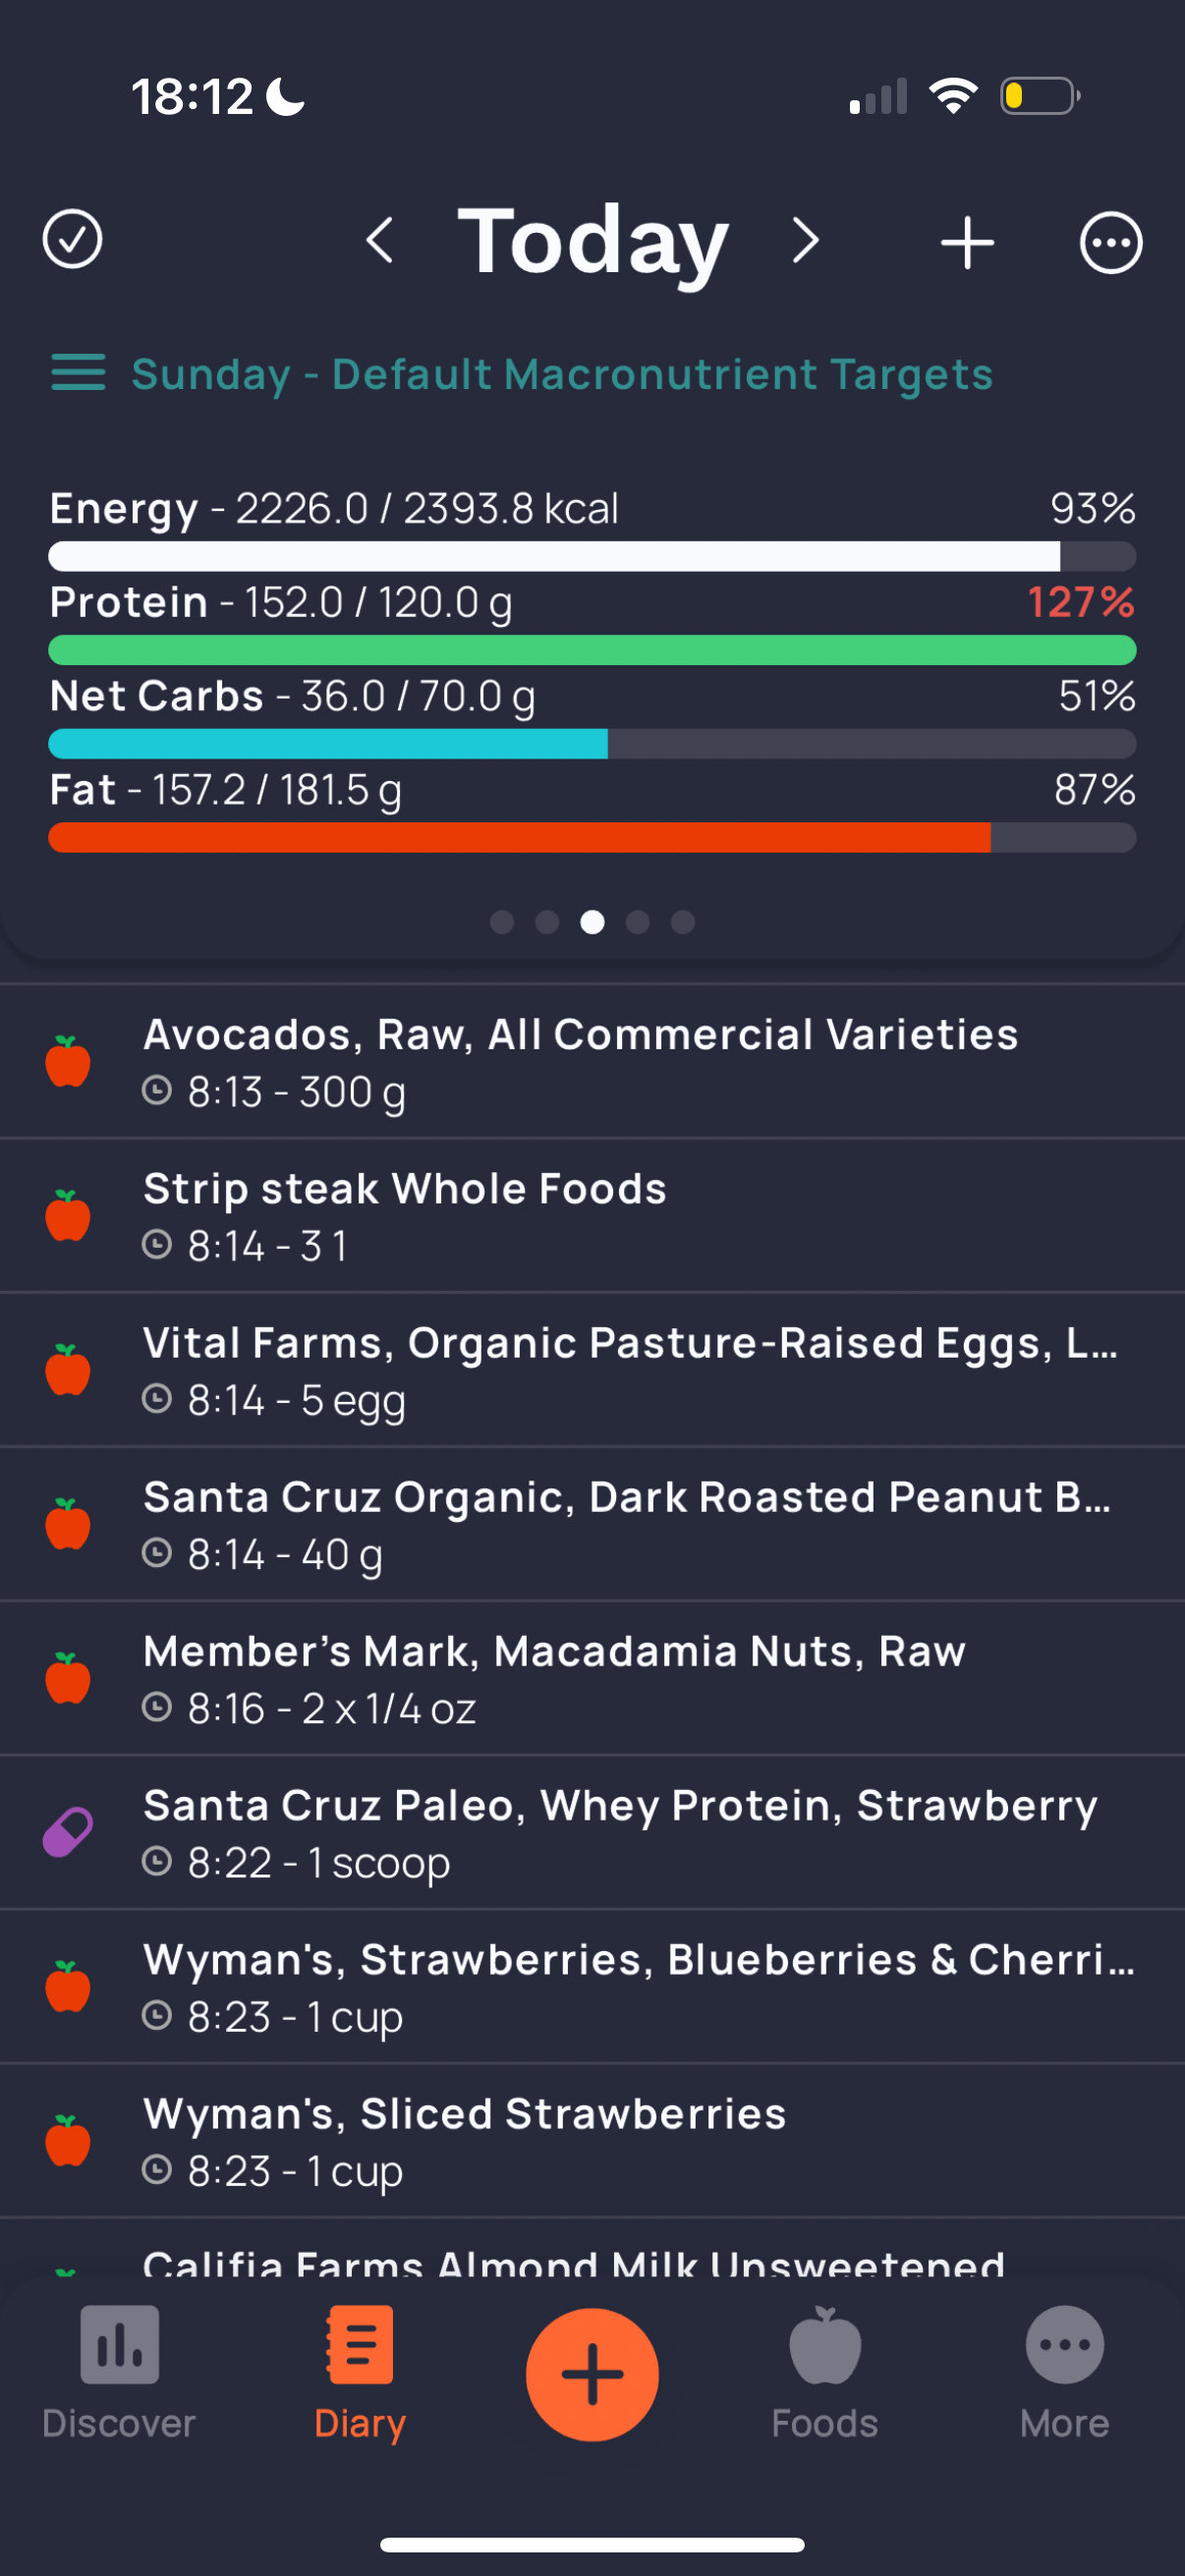Open Sunday - Default Macronutrient Targets link
The image size is (1185, 2576).
point(562,374)
